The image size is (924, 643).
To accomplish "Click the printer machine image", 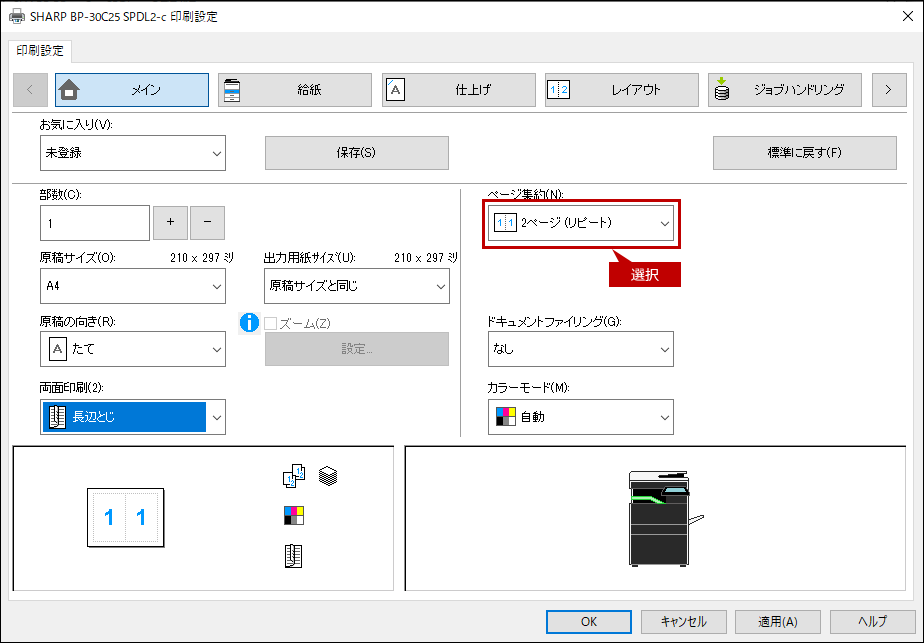I will coord(666,519).
